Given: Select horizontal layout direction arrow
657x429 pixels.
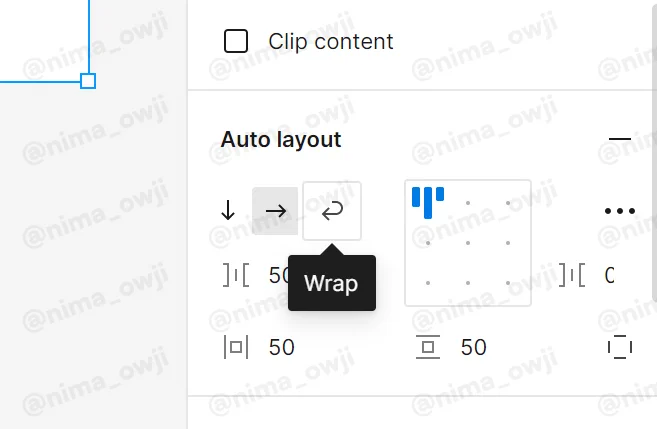Looking at the screenshot, I should click(x=275, y=211).
